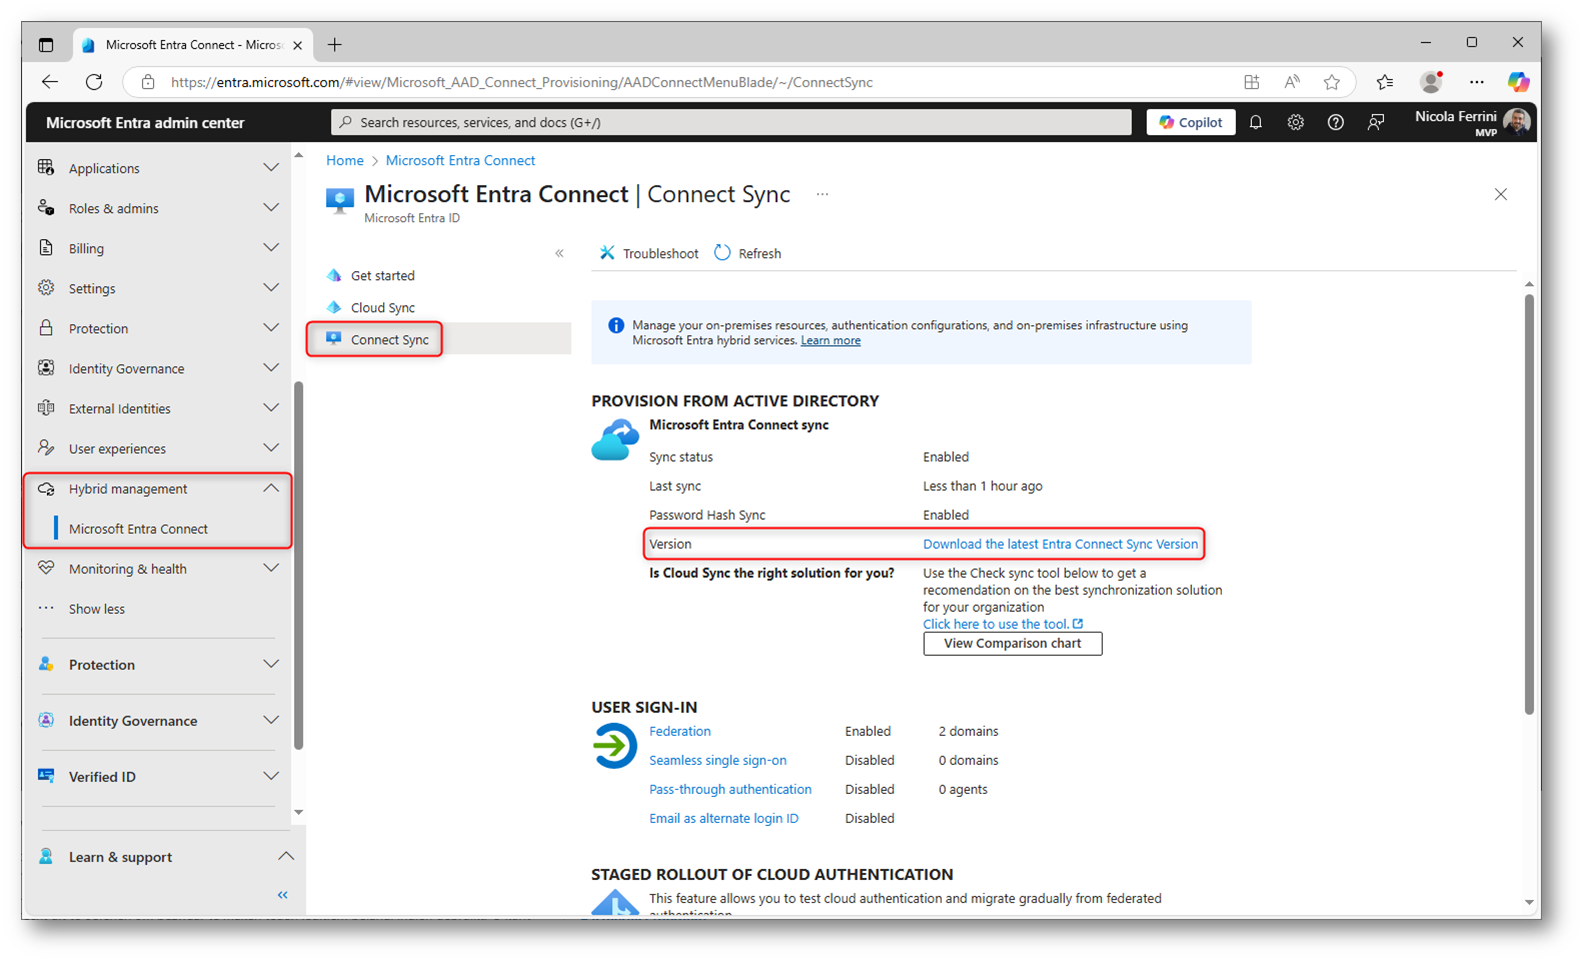
Task: Open Pass-through authentication link
Action: coord(730,789)
